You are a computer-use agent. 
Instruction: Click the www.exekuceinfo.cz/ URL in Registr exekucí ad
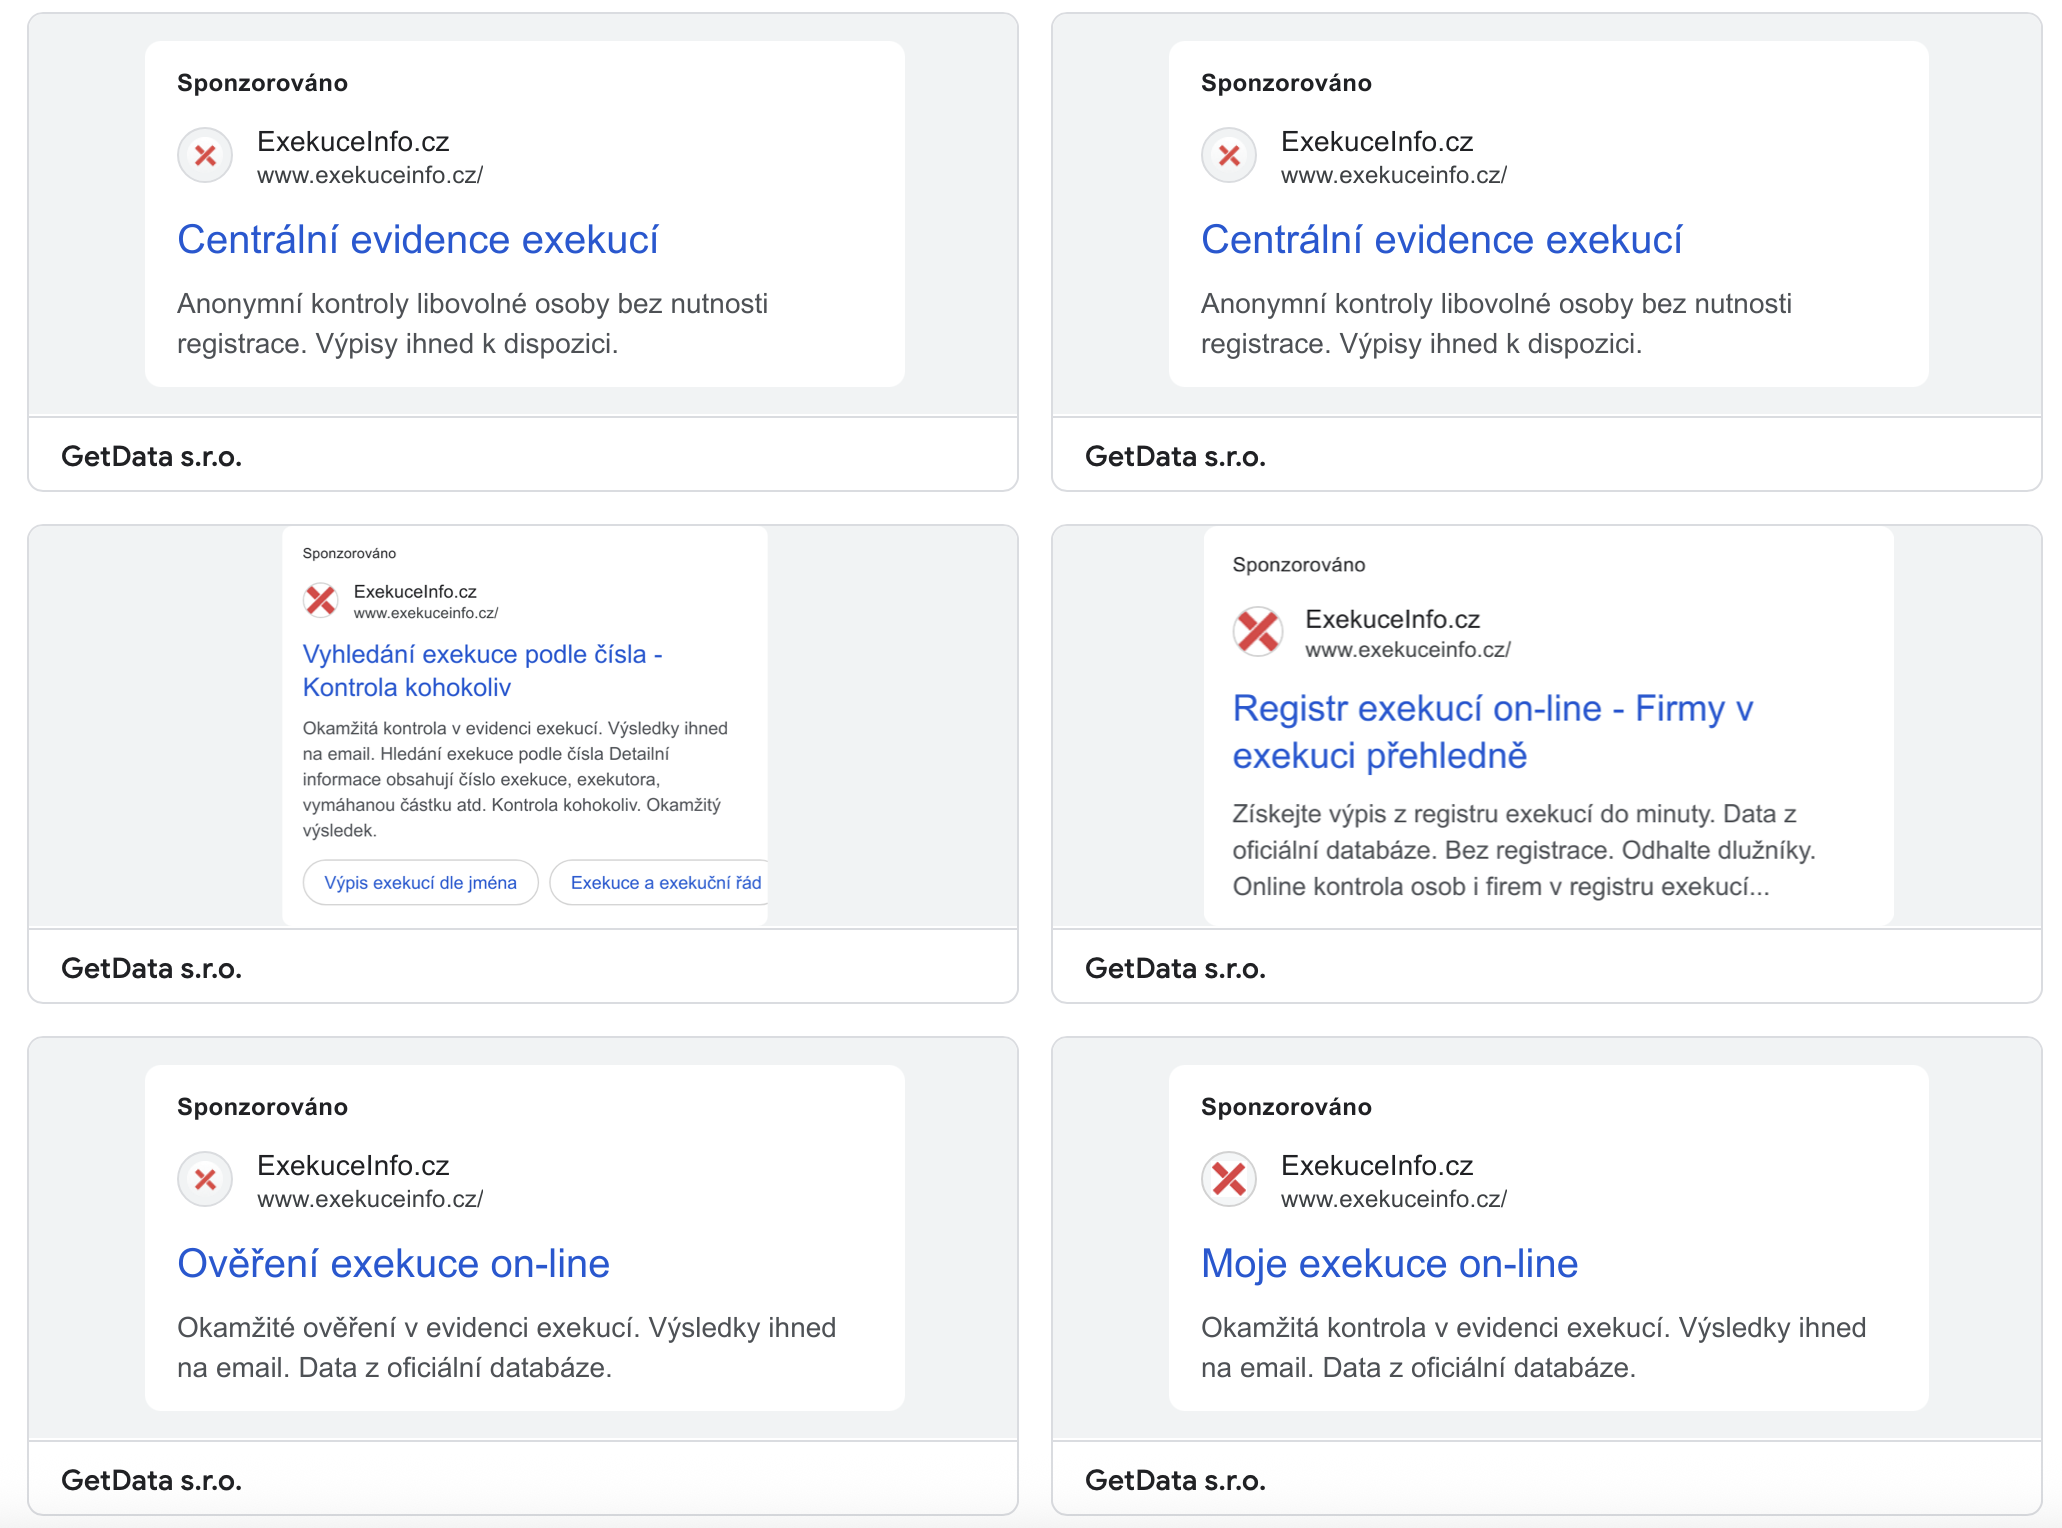(x=1407, y=650)
